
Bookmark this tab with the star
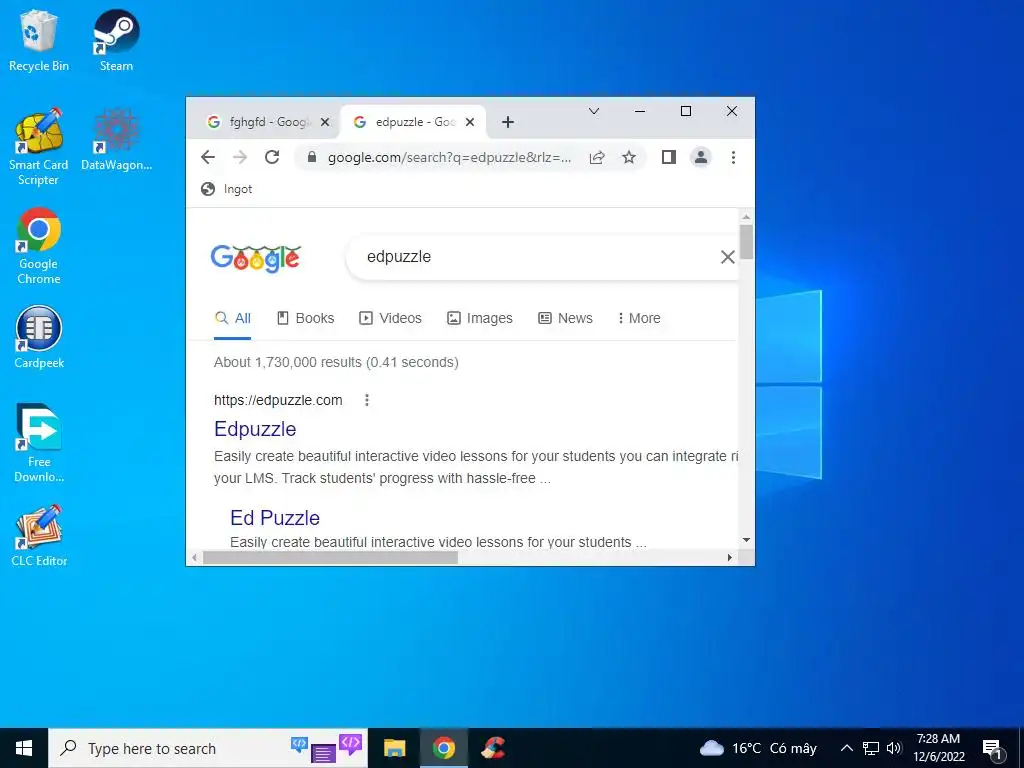pyautogui.click(x=628, y=157)
